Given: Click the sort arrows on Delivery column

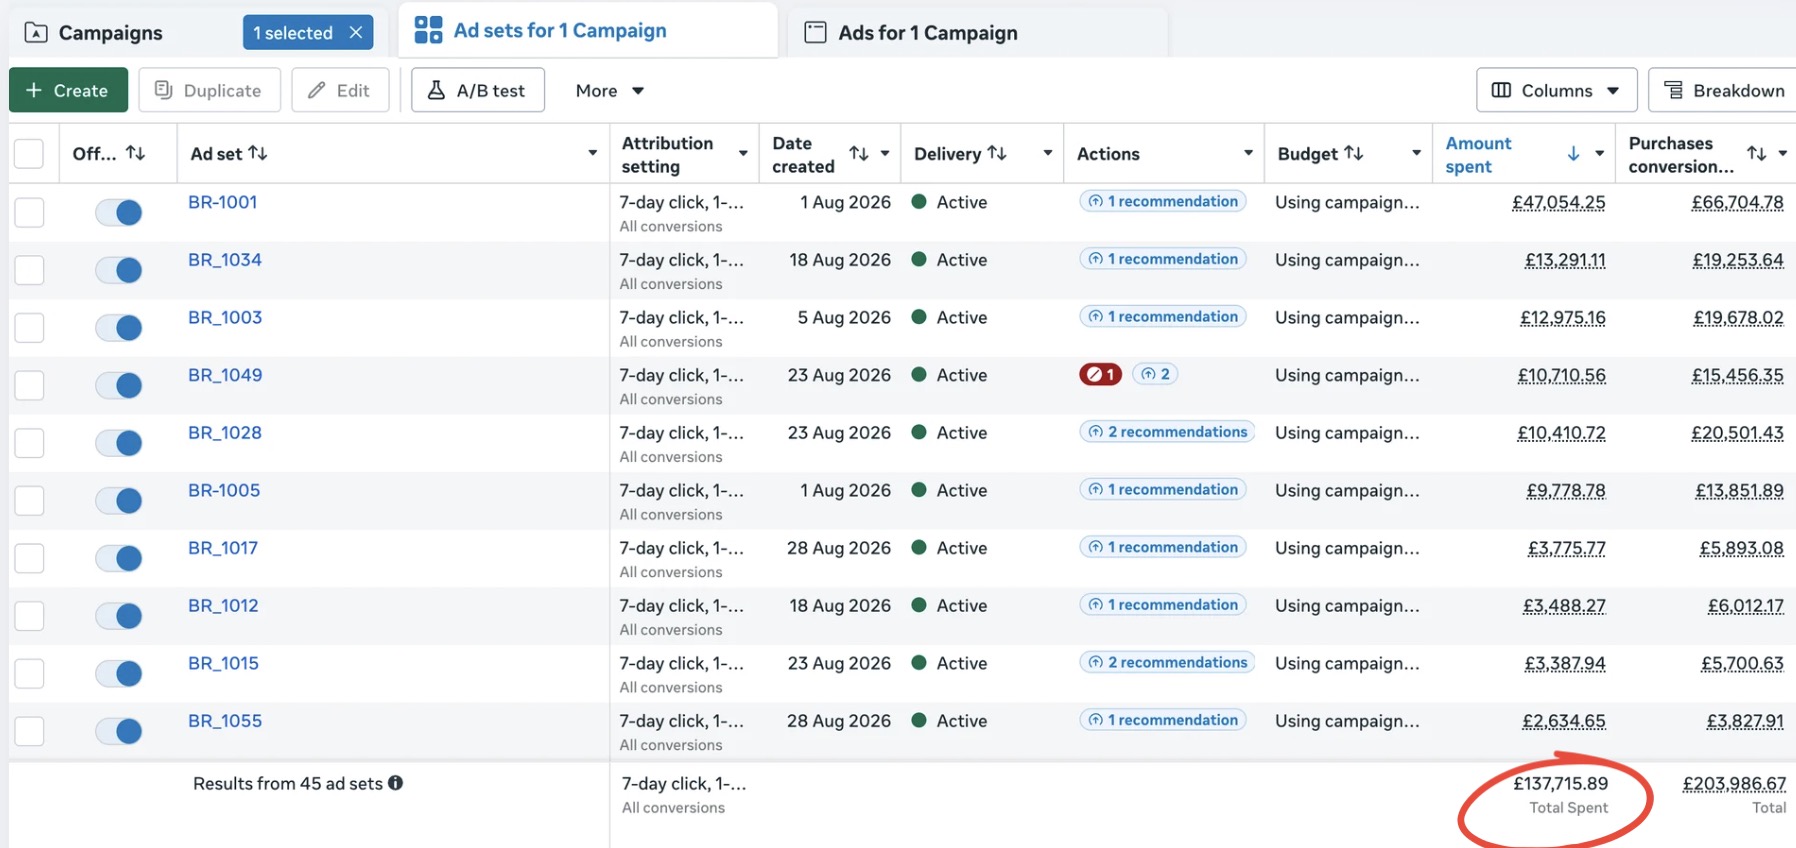Looking at the screenshot, I should point(997,153).
